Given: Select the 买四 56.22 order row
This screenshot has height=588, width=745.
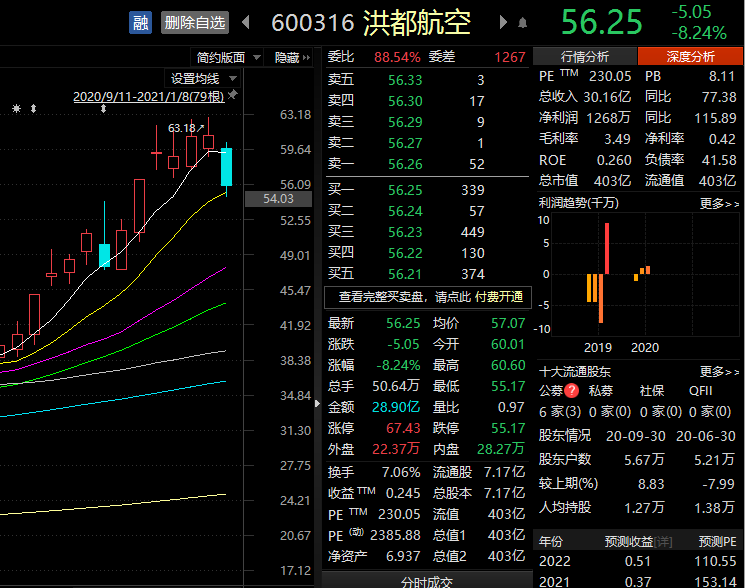Looking at the screenshot, I should (426, 253).
